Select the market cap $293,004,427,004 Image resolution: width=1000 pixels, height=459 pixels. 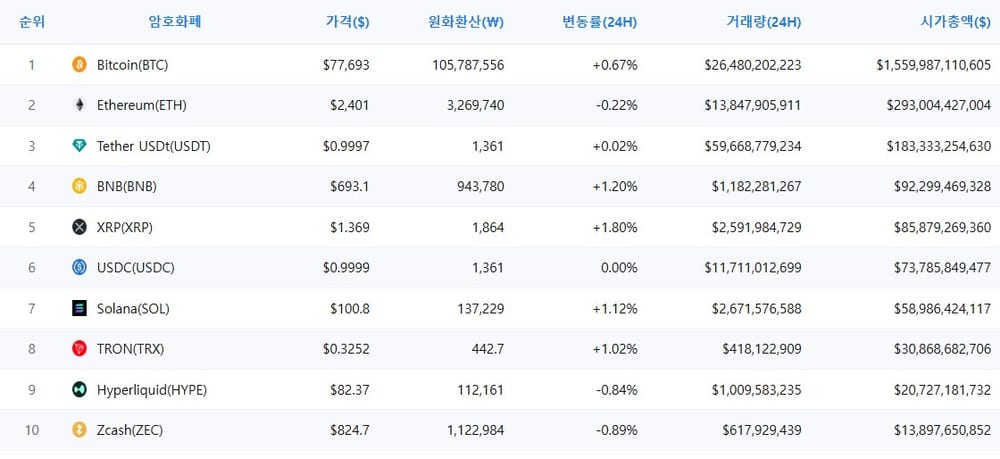tap(939, 105)
